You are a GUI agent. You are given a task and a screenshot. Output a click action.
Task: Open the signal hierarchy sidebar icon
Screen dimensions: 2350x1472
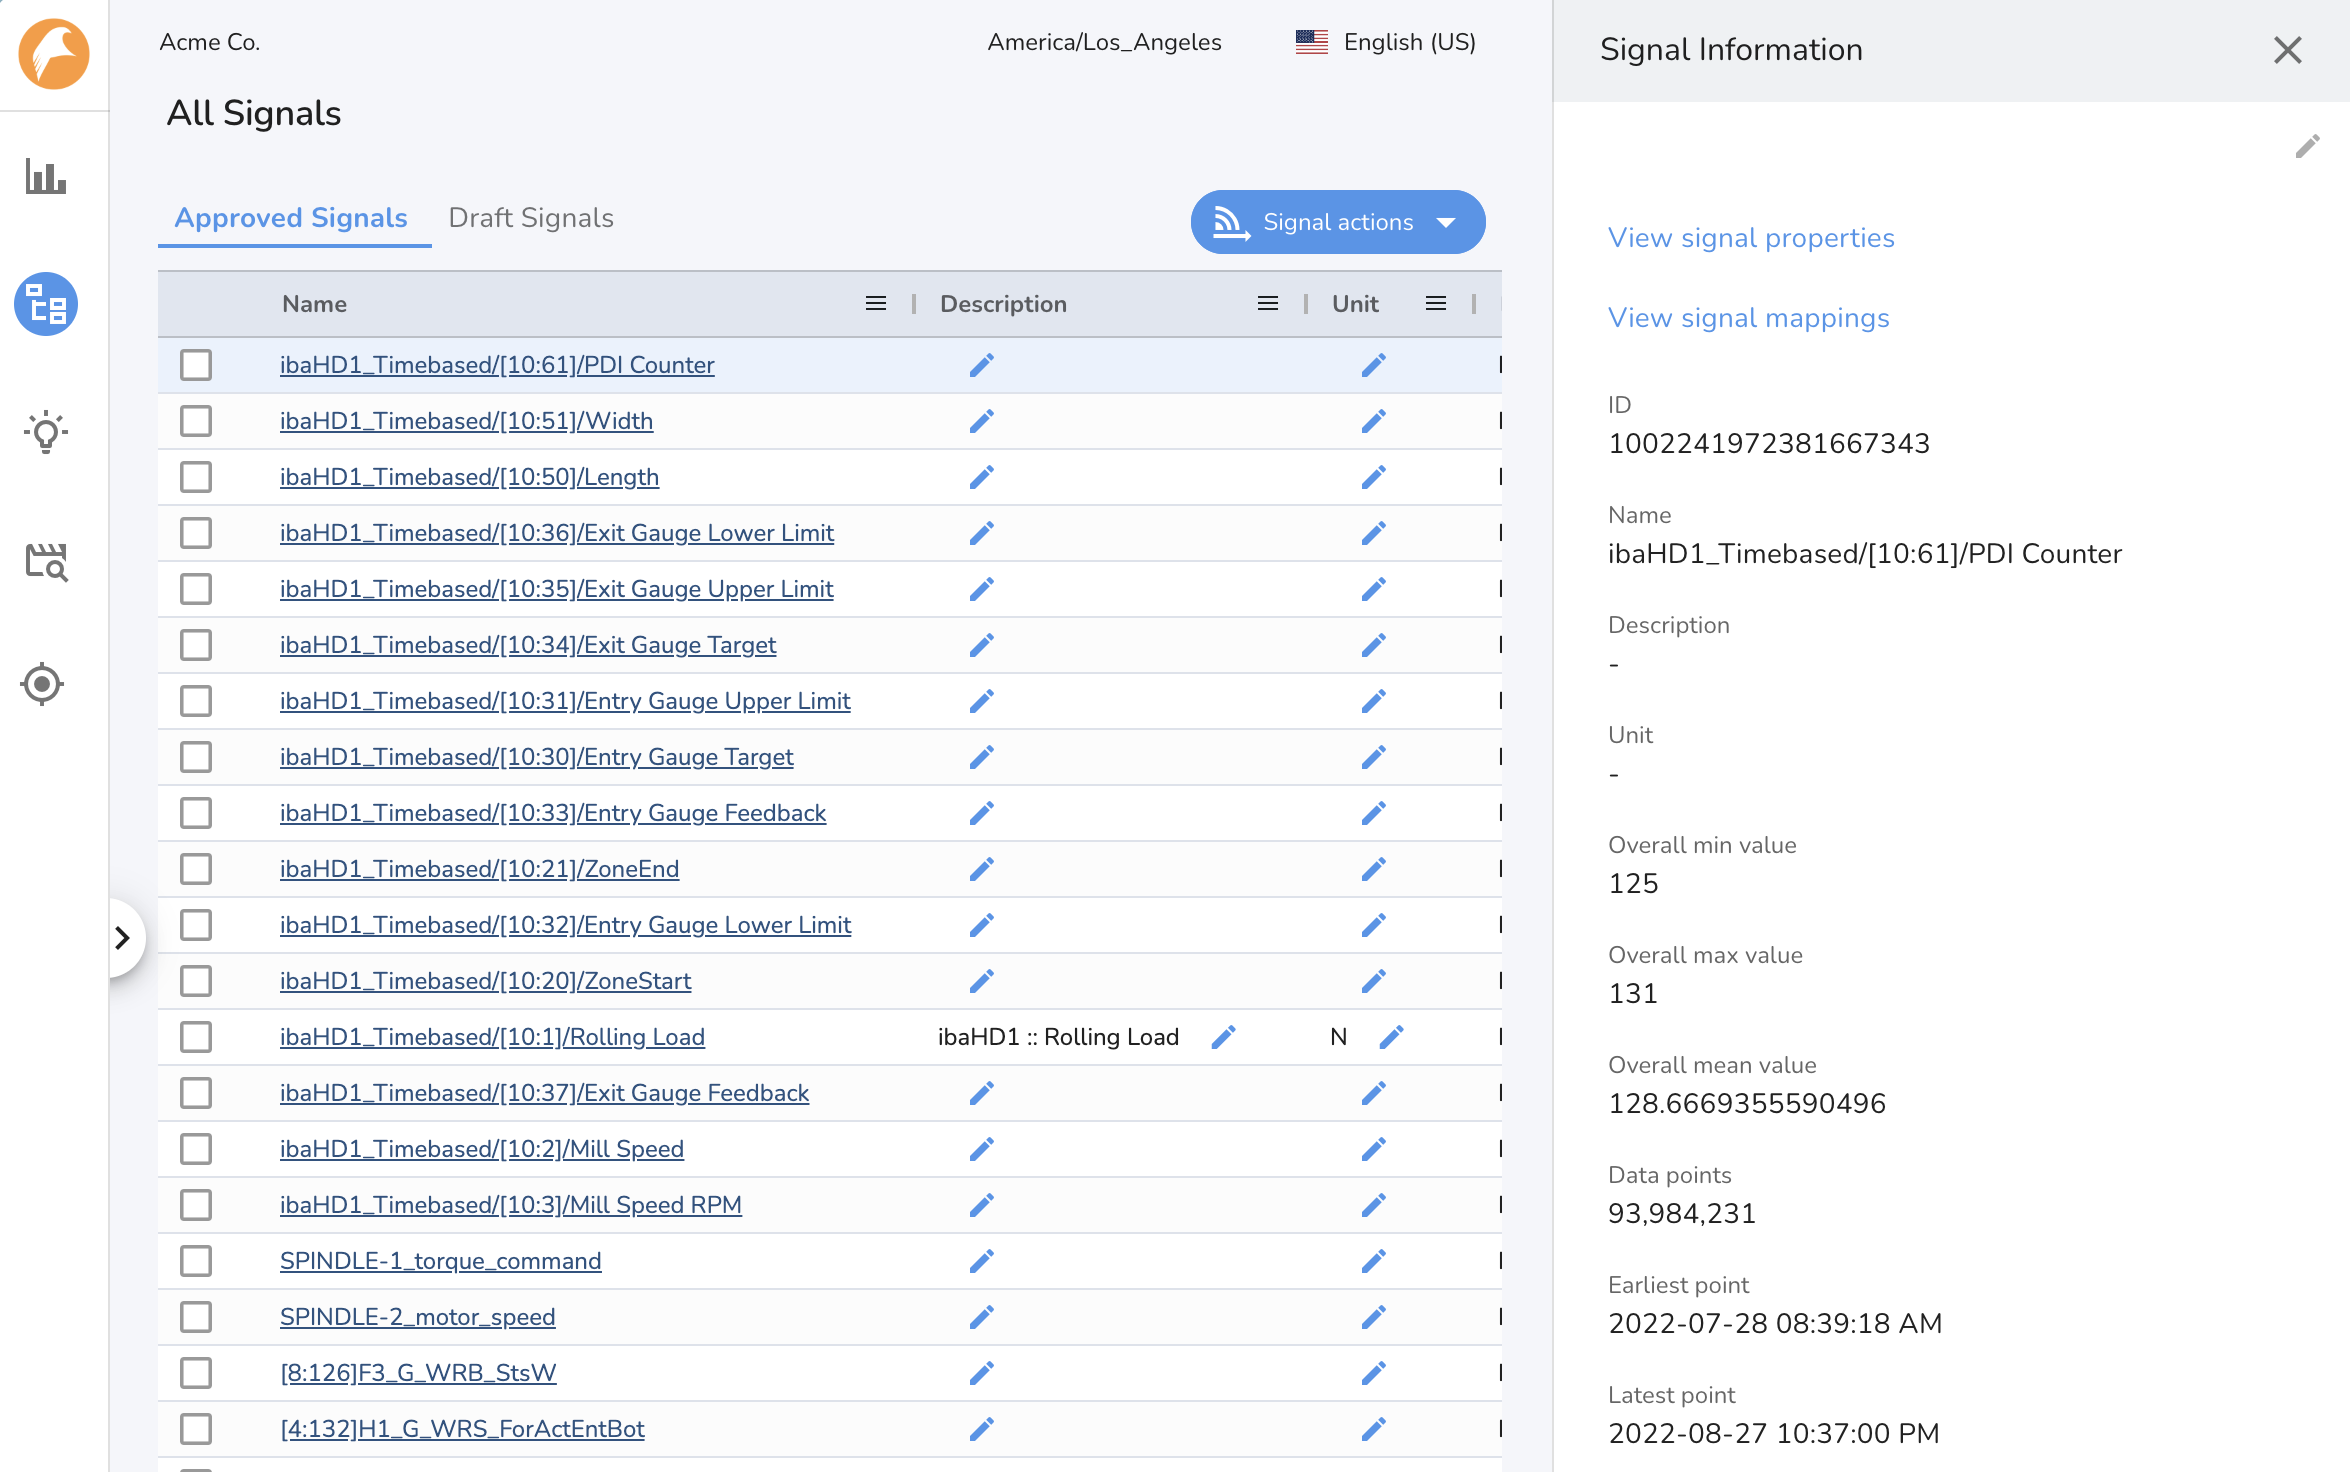46,304
